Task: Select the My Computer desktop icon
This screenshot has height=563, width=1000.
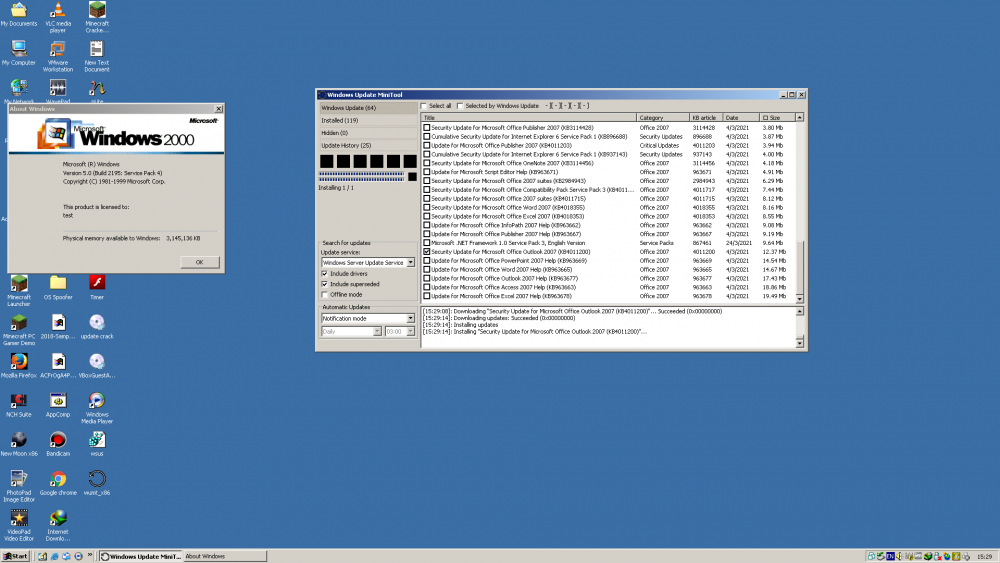Action: click(18, 50)
